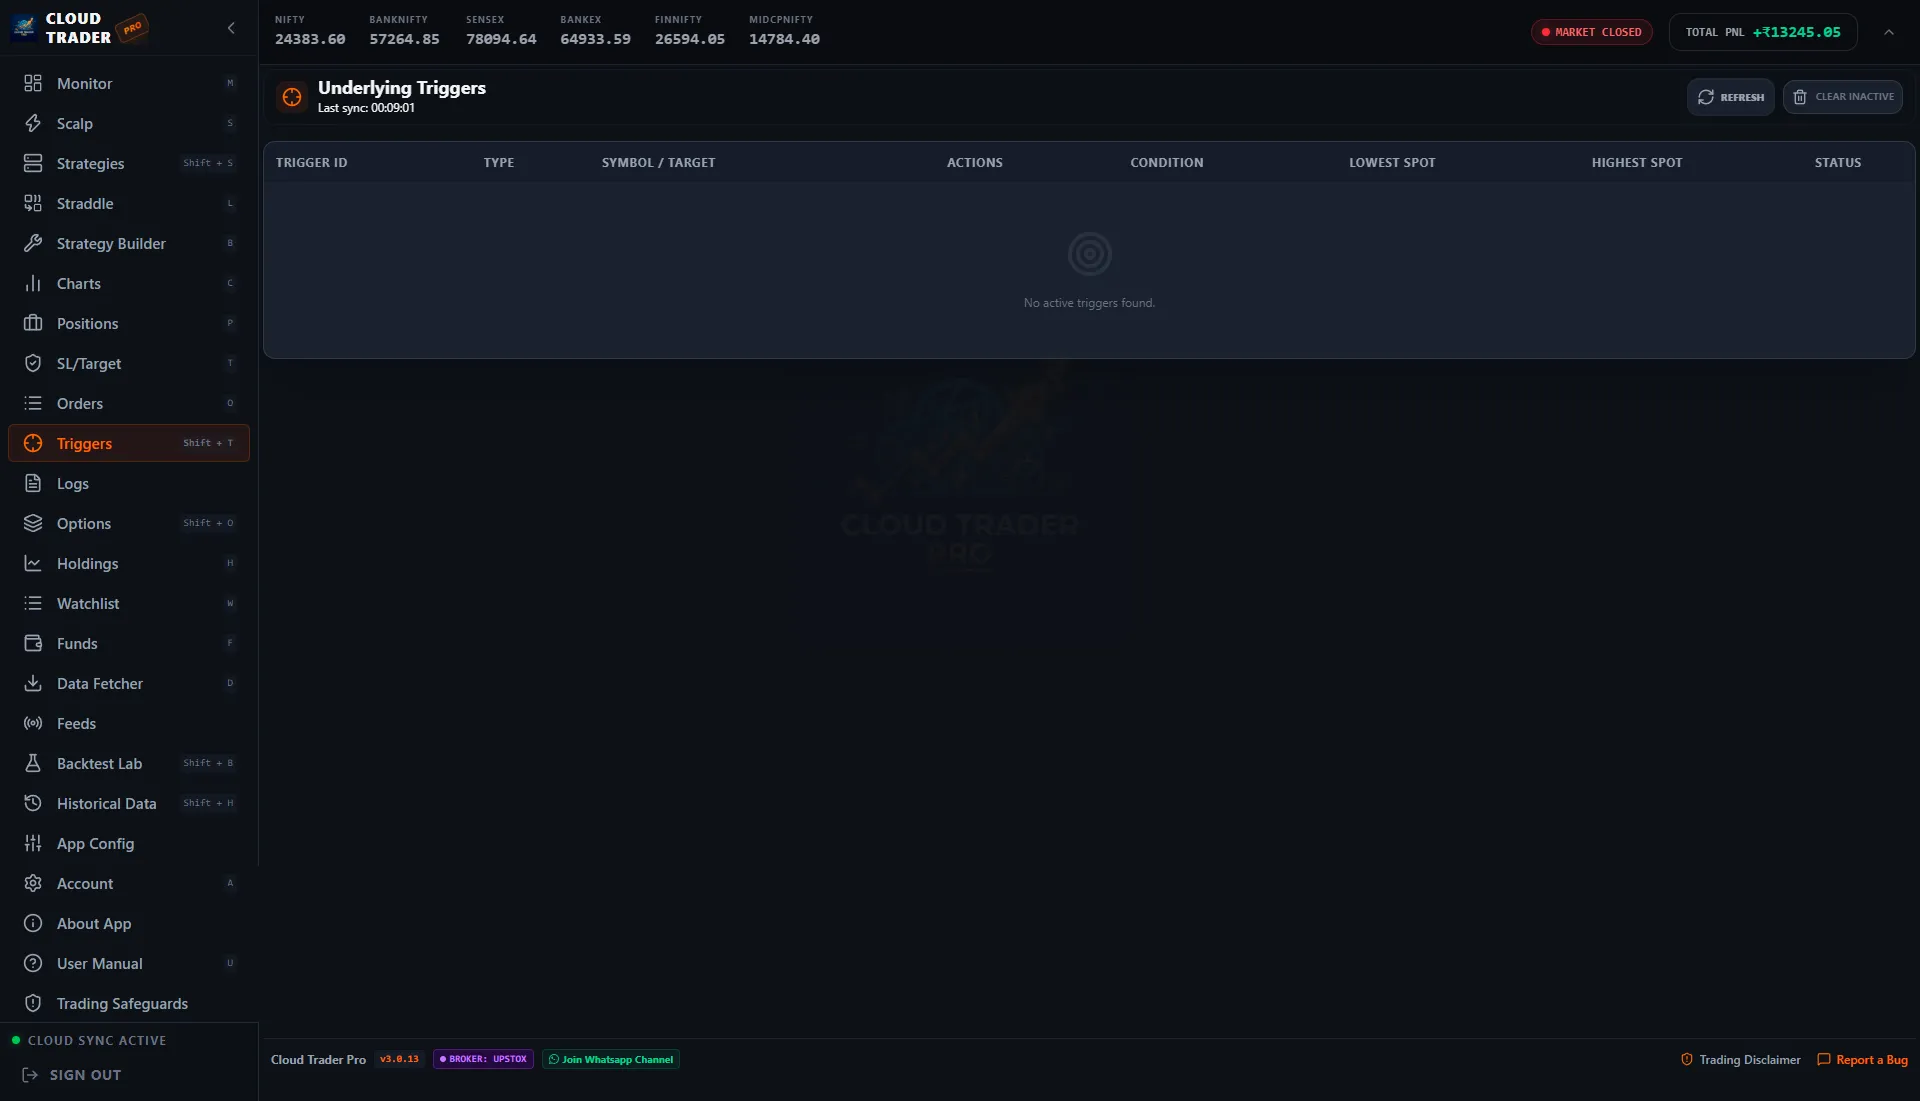Viewport: 1920px width, 1101px height.
Task: Click the Strategy Builder wrench icon
Action: [33, 243]
